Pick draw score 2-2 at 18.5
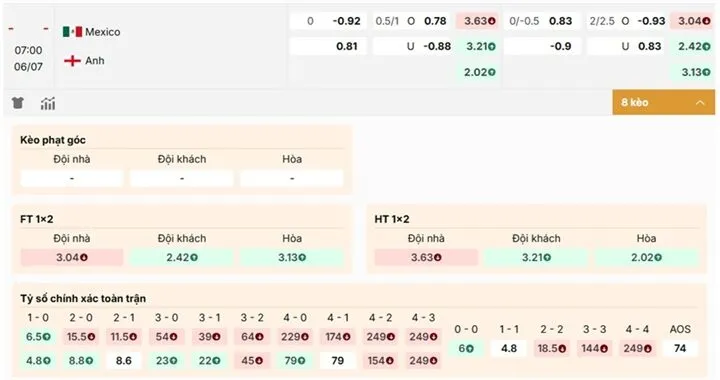The image size is (720, 380). coord(551,348)
